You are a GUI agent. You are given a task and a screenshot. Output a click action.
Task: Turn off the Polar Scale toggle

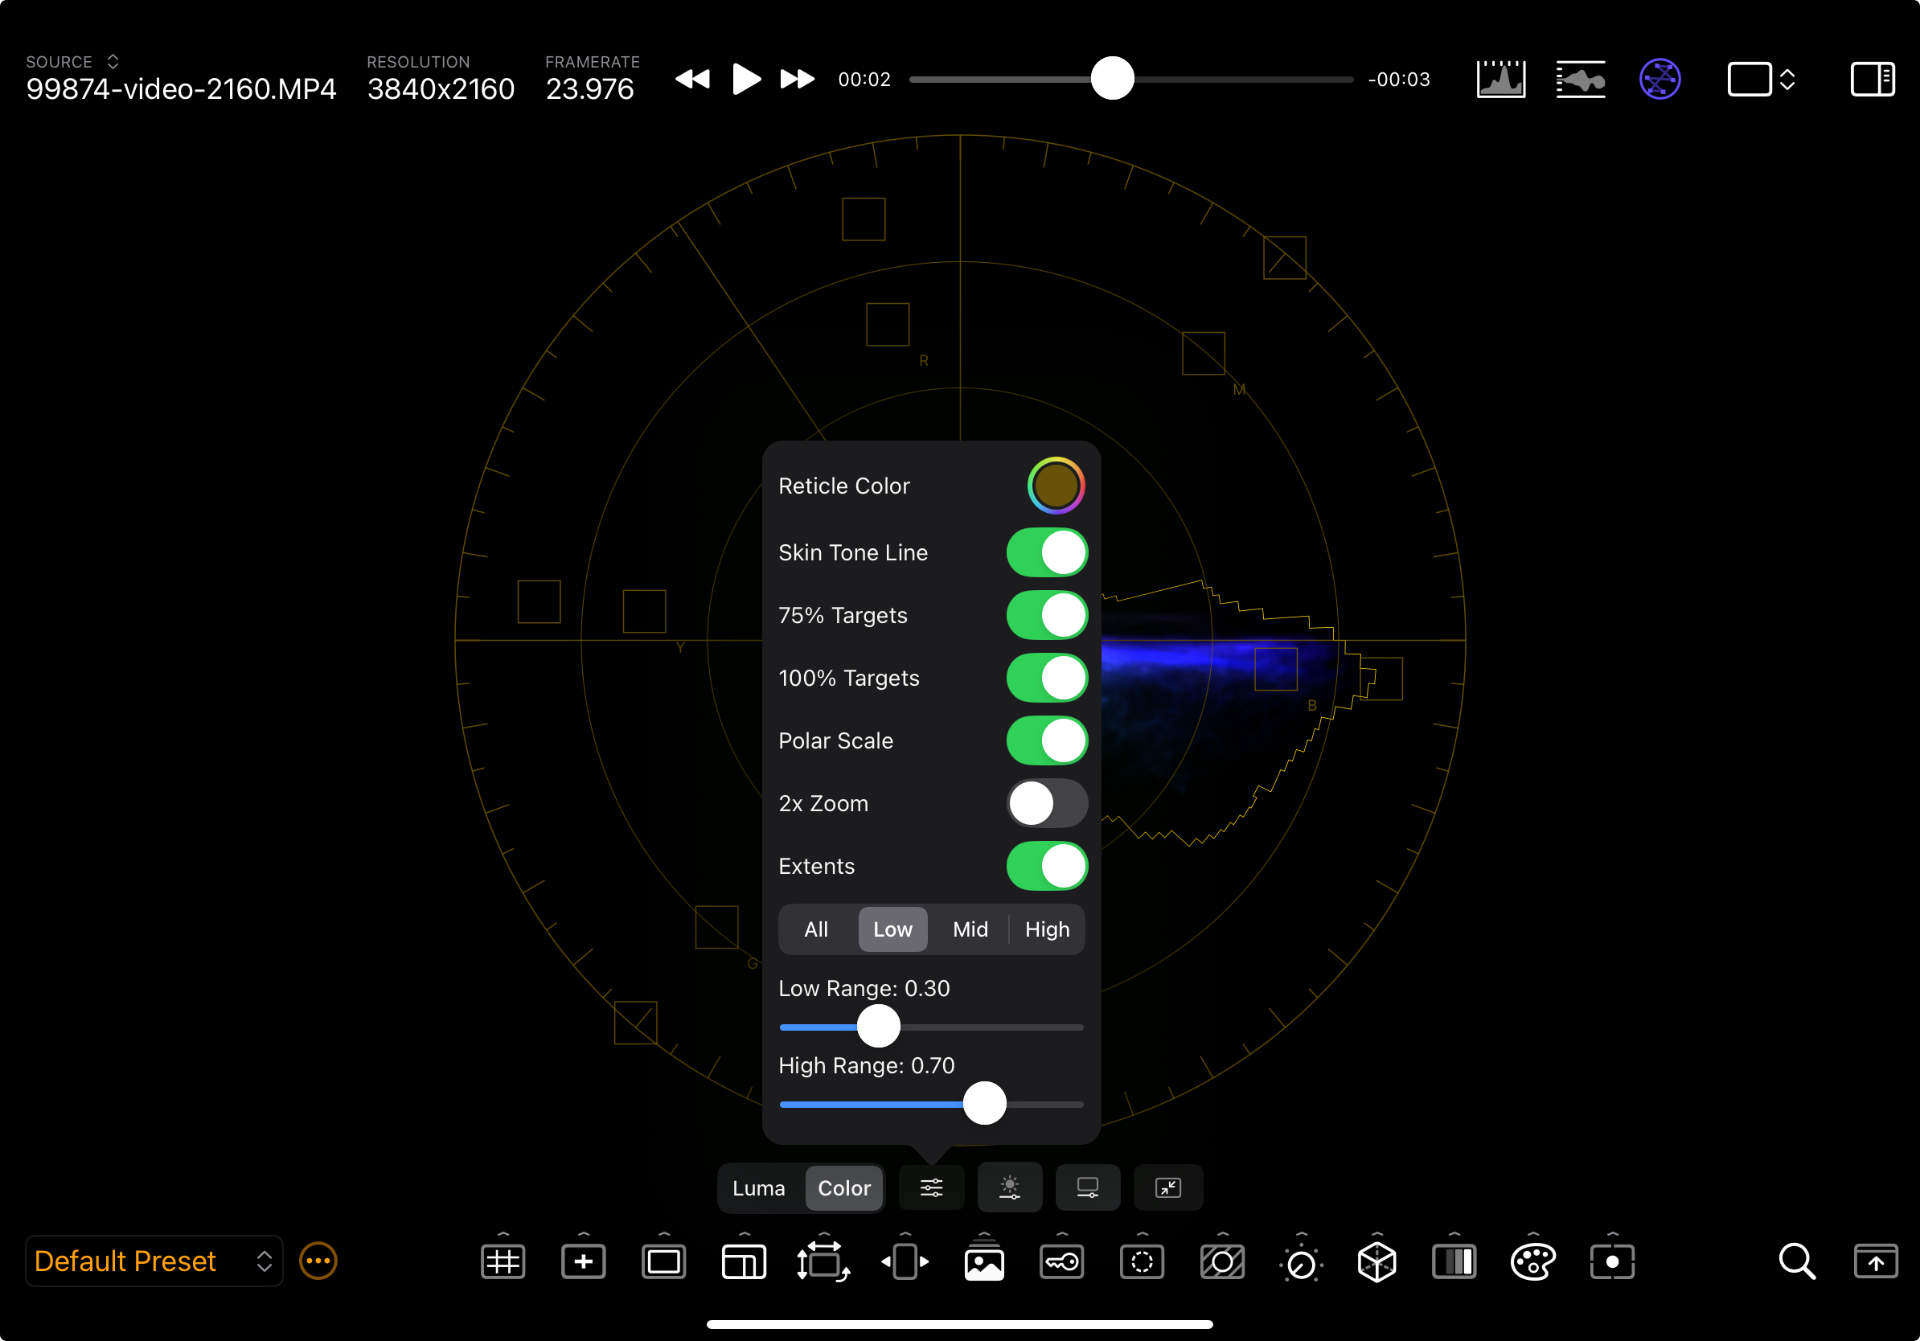(x=1046, y=741)
